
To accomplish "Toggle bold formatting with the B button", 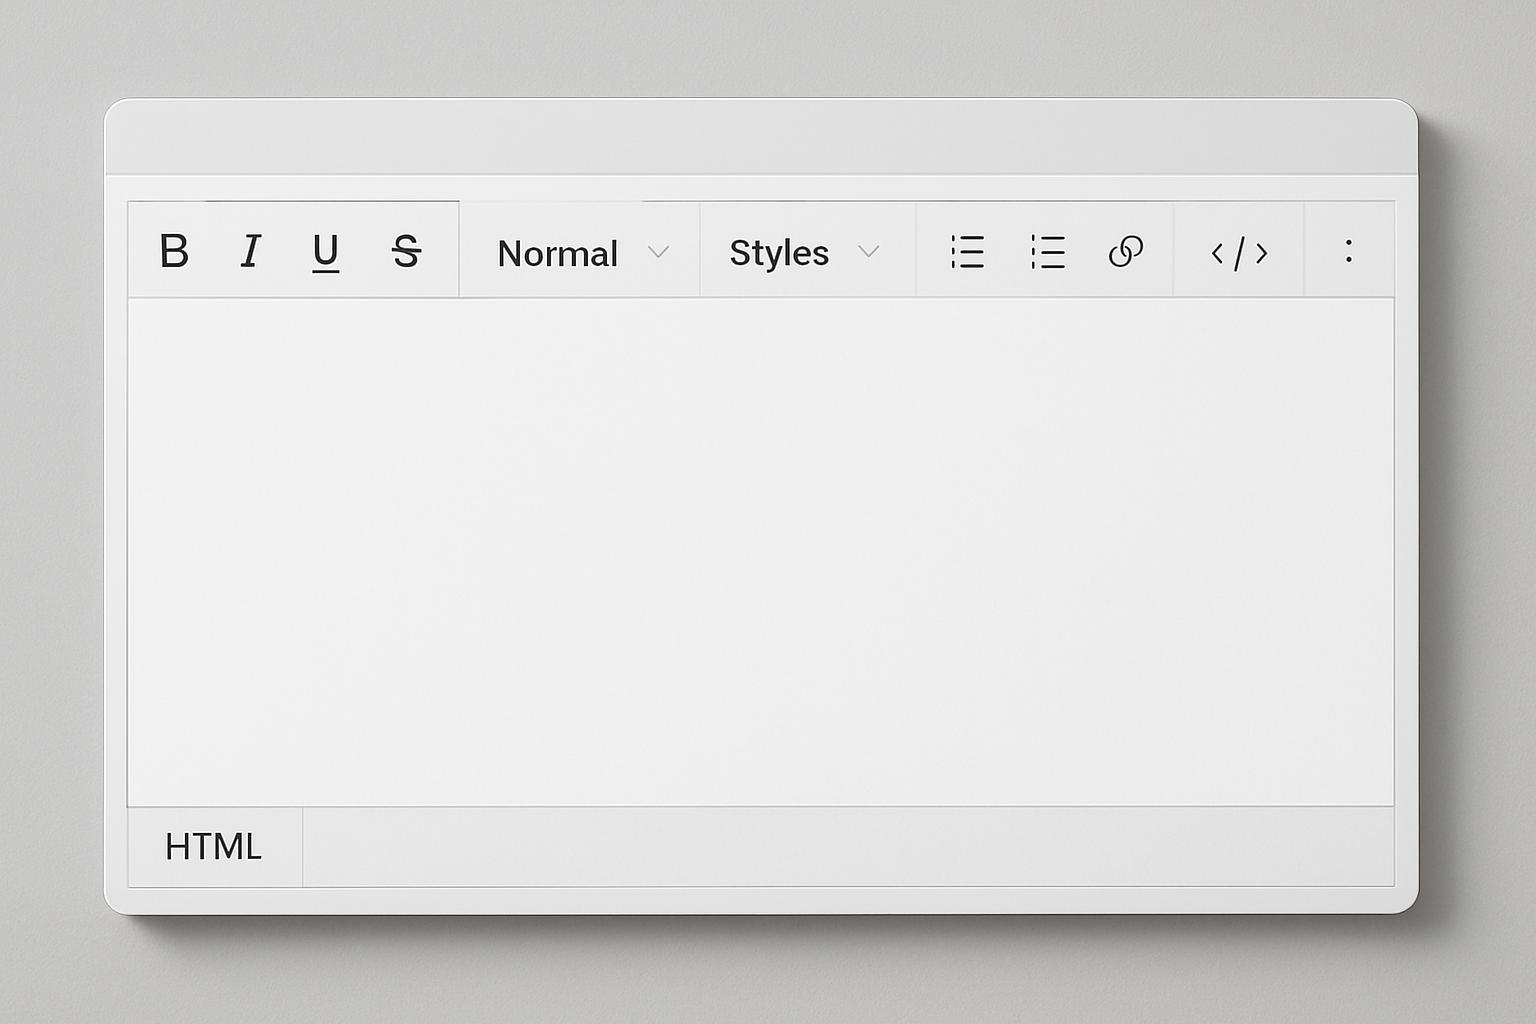I will tap(174, 251).
